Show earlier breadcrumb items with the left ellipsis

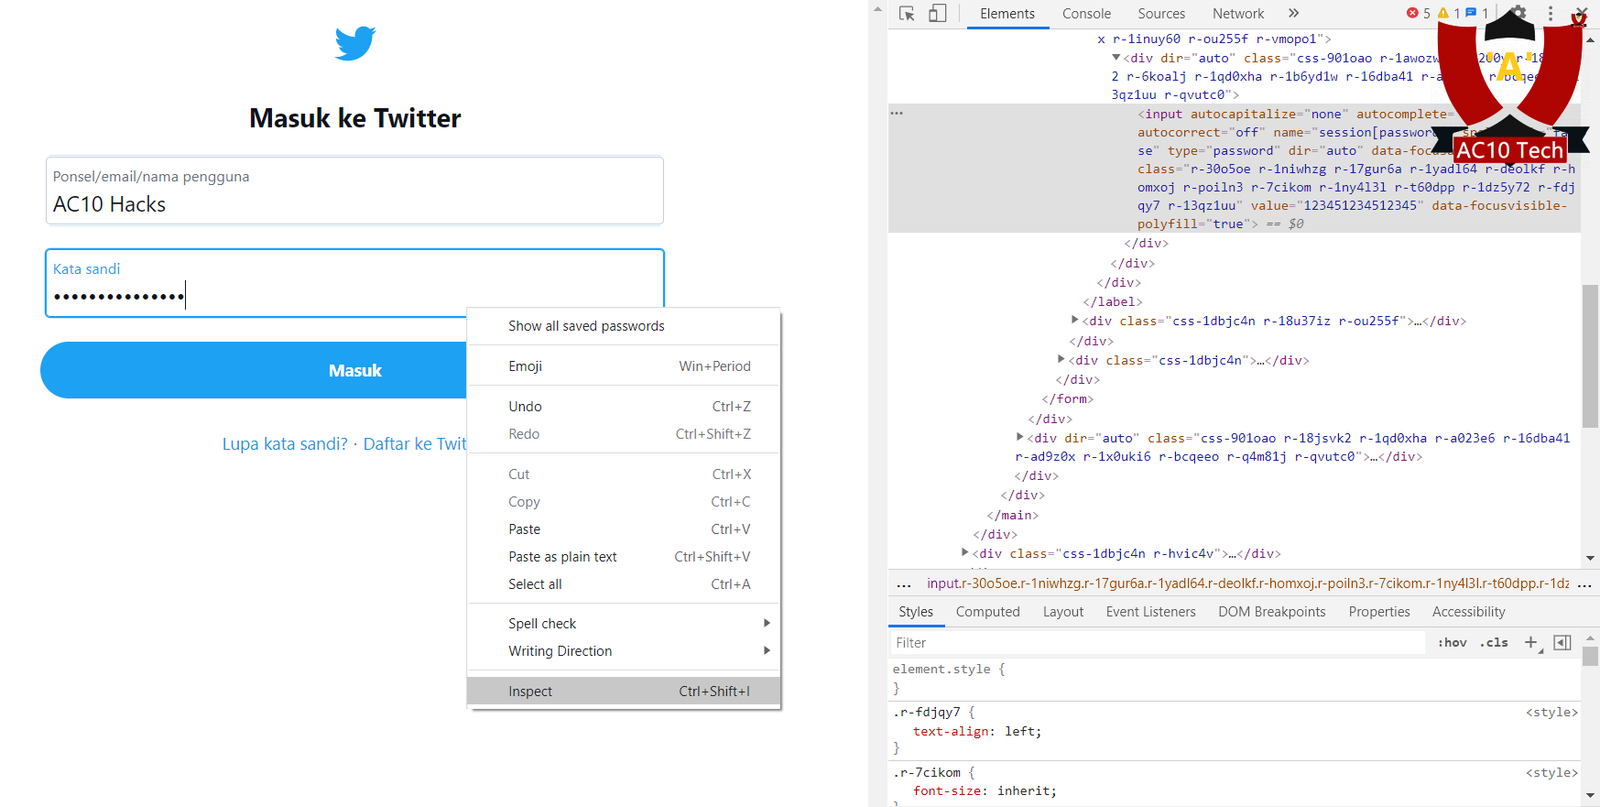[904, 584]
